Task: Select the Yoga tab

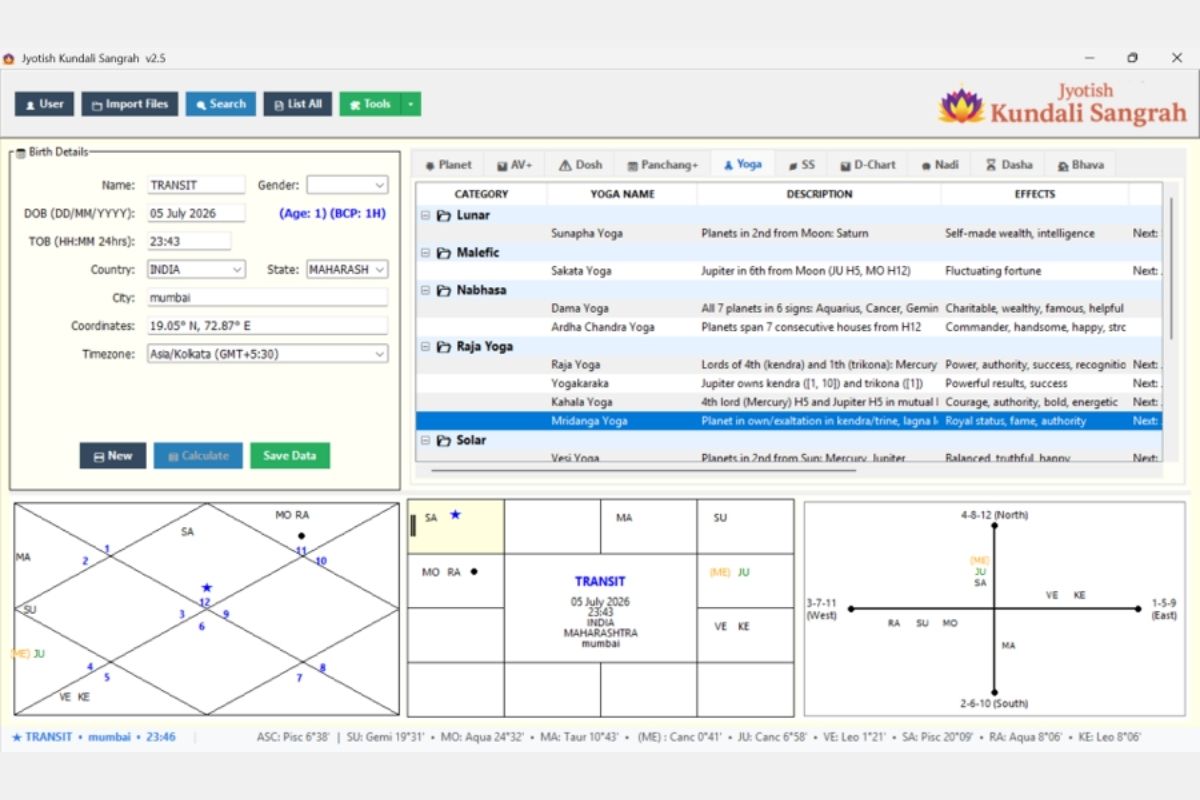Action: pos(742,164)
